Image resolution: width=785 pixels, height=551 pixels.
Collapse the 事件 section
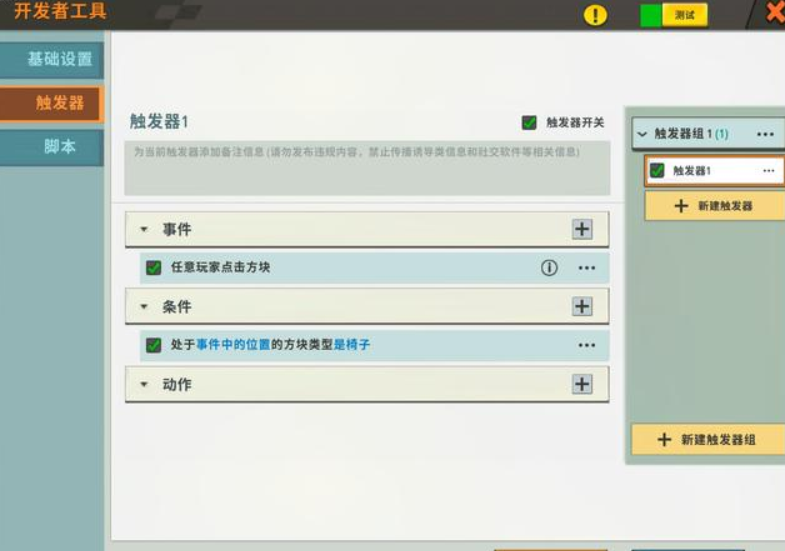coord(144,229)
